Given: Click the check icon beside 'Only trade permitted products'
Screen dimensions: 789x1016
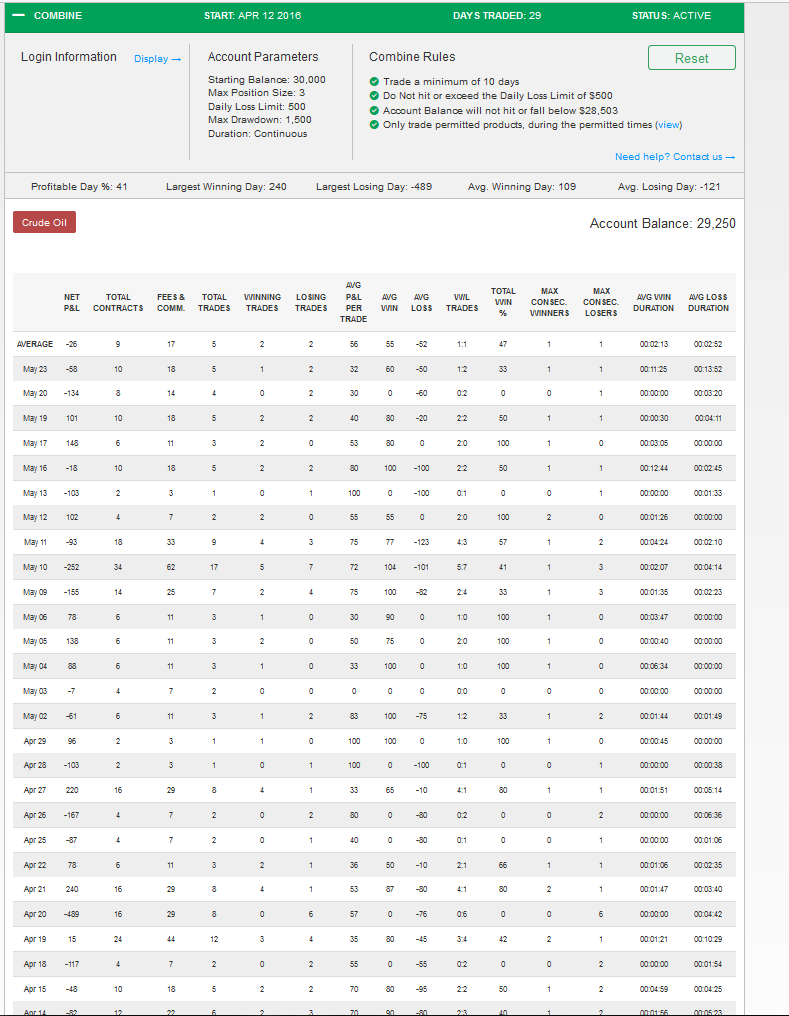Looking at the screenshot, I should pos(374,124).
